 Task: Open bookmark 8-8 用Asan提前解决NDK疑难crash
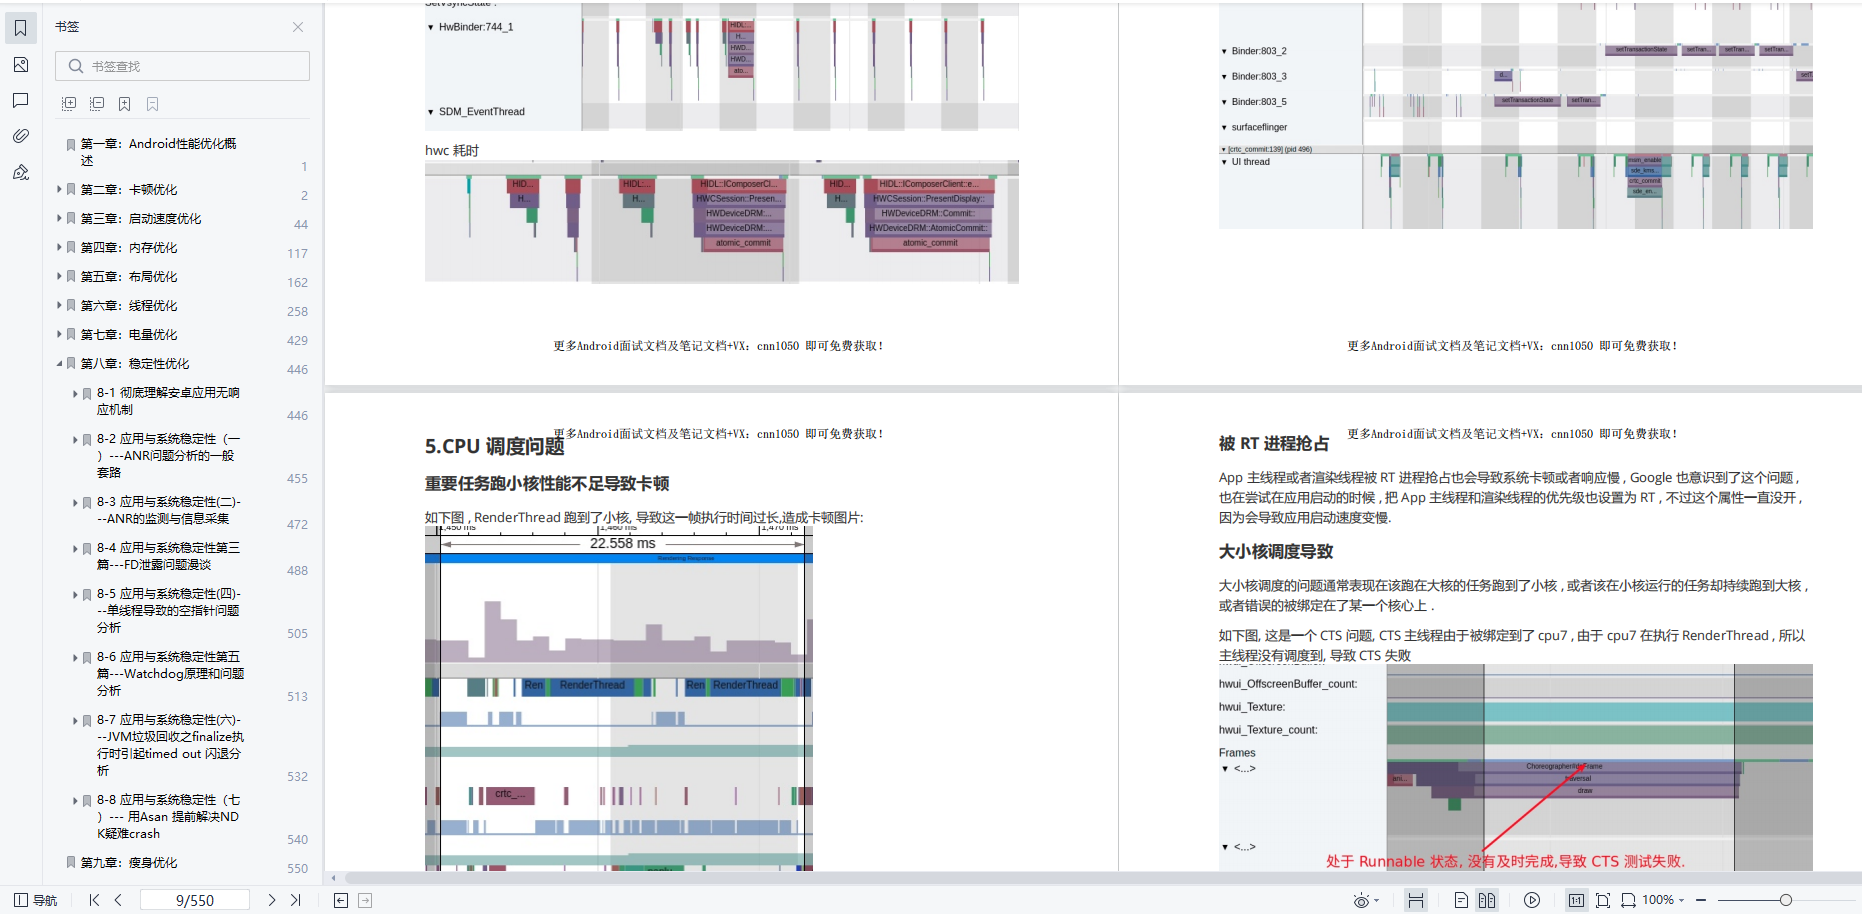[x=168, y=816]
